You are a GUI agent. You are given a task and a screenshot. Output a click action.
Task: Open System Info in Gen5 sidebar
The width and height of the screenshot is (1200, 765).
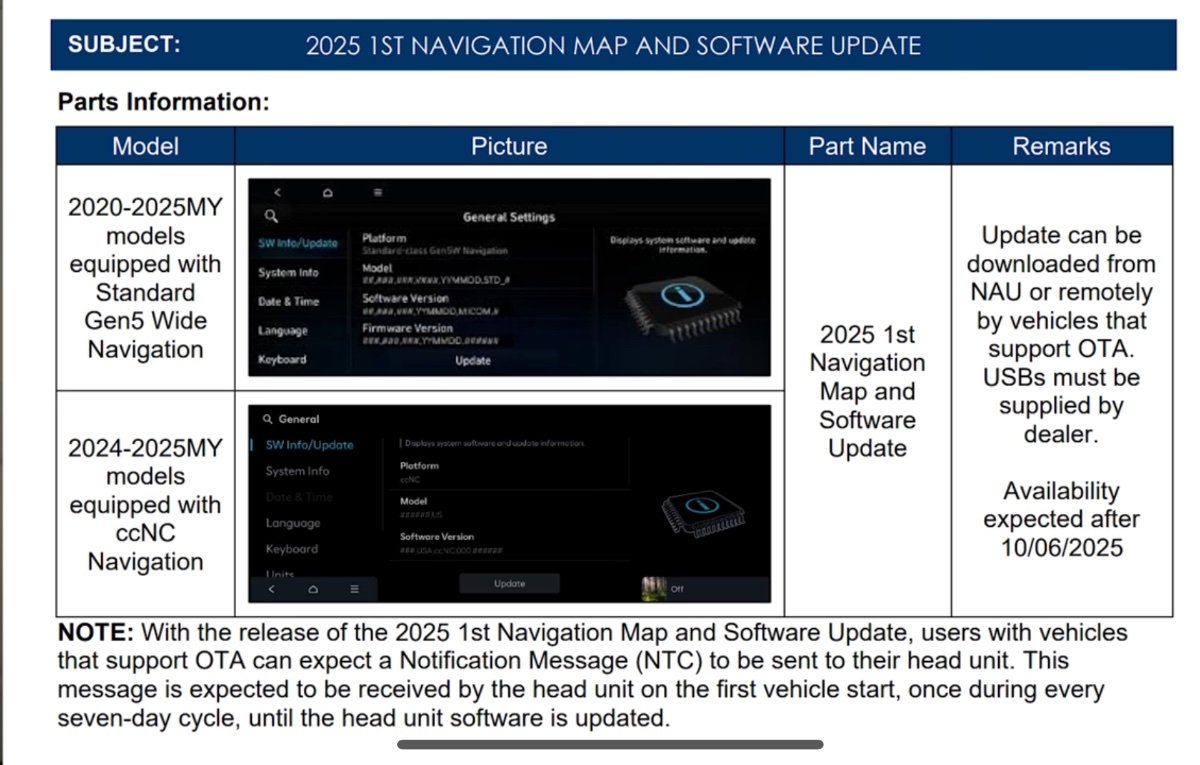tap(288, 272)
